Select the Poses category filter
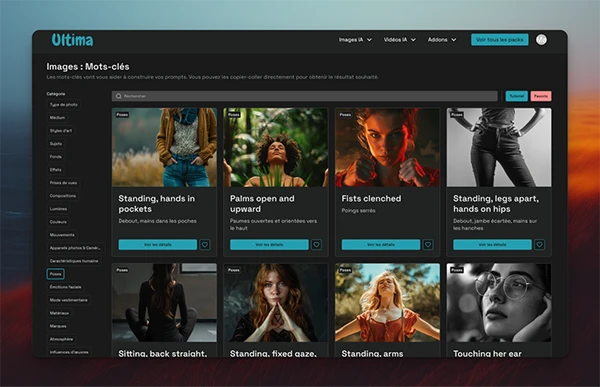Image resolution: width=600 pixels, height=387 pixels. coord(55,274)
